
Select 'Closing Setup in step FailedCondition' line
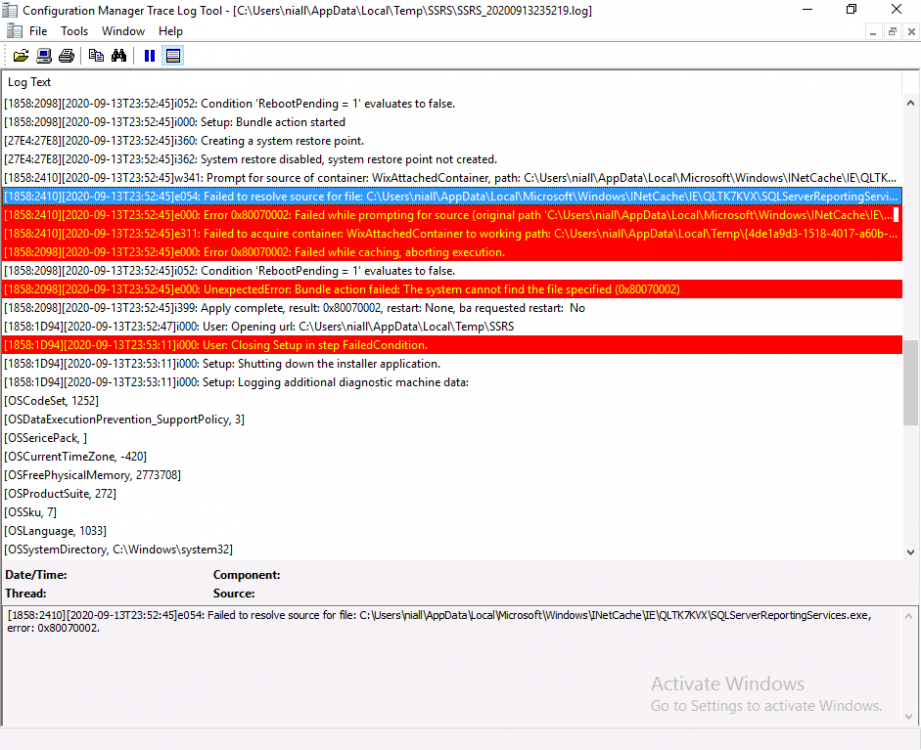(452, 345)
